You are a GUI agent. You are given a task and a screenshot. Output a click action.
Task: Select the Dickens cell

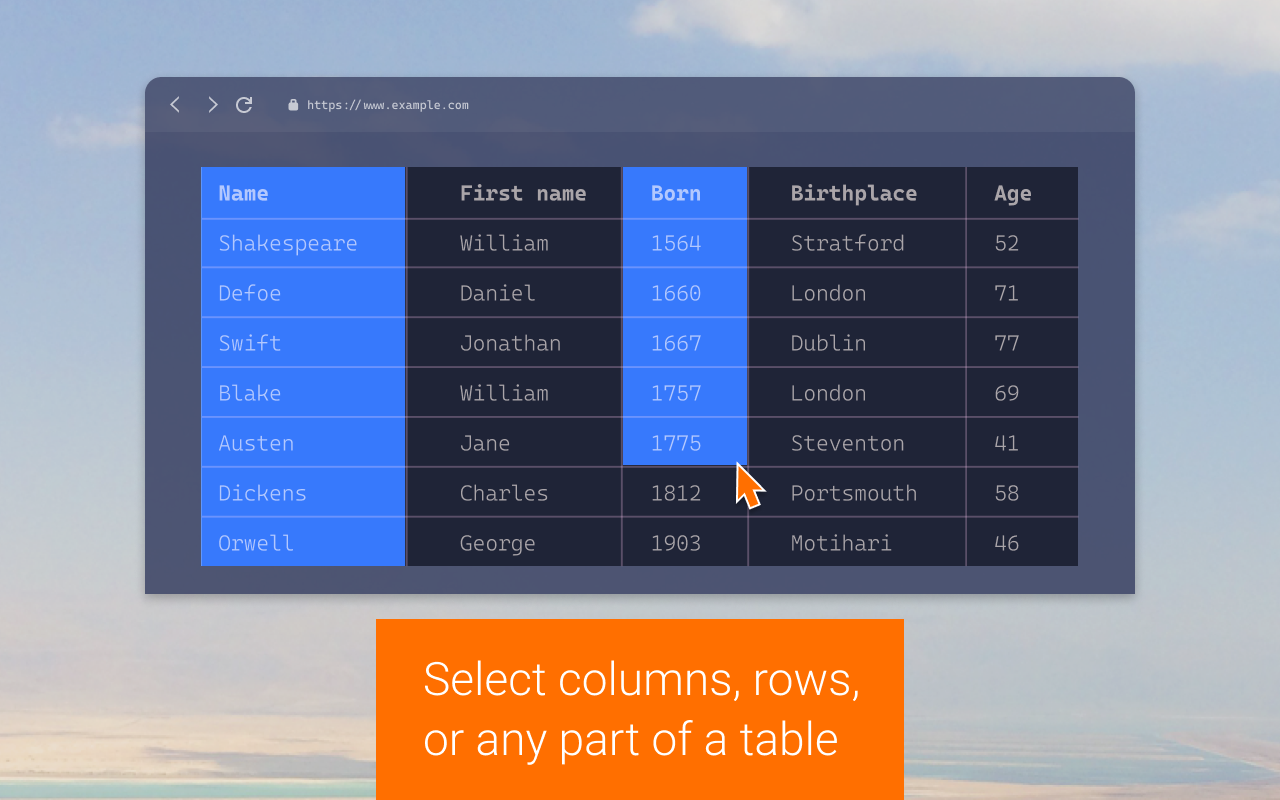(303, 493)
